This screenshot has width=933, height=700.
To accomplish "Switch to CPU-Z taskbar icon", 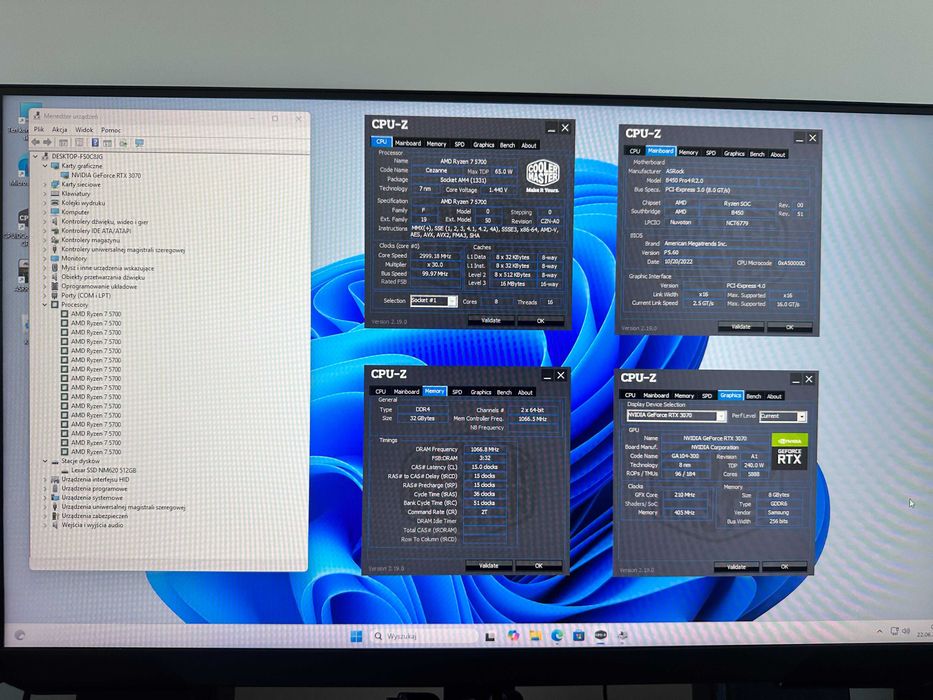I will tap(600, 636).
